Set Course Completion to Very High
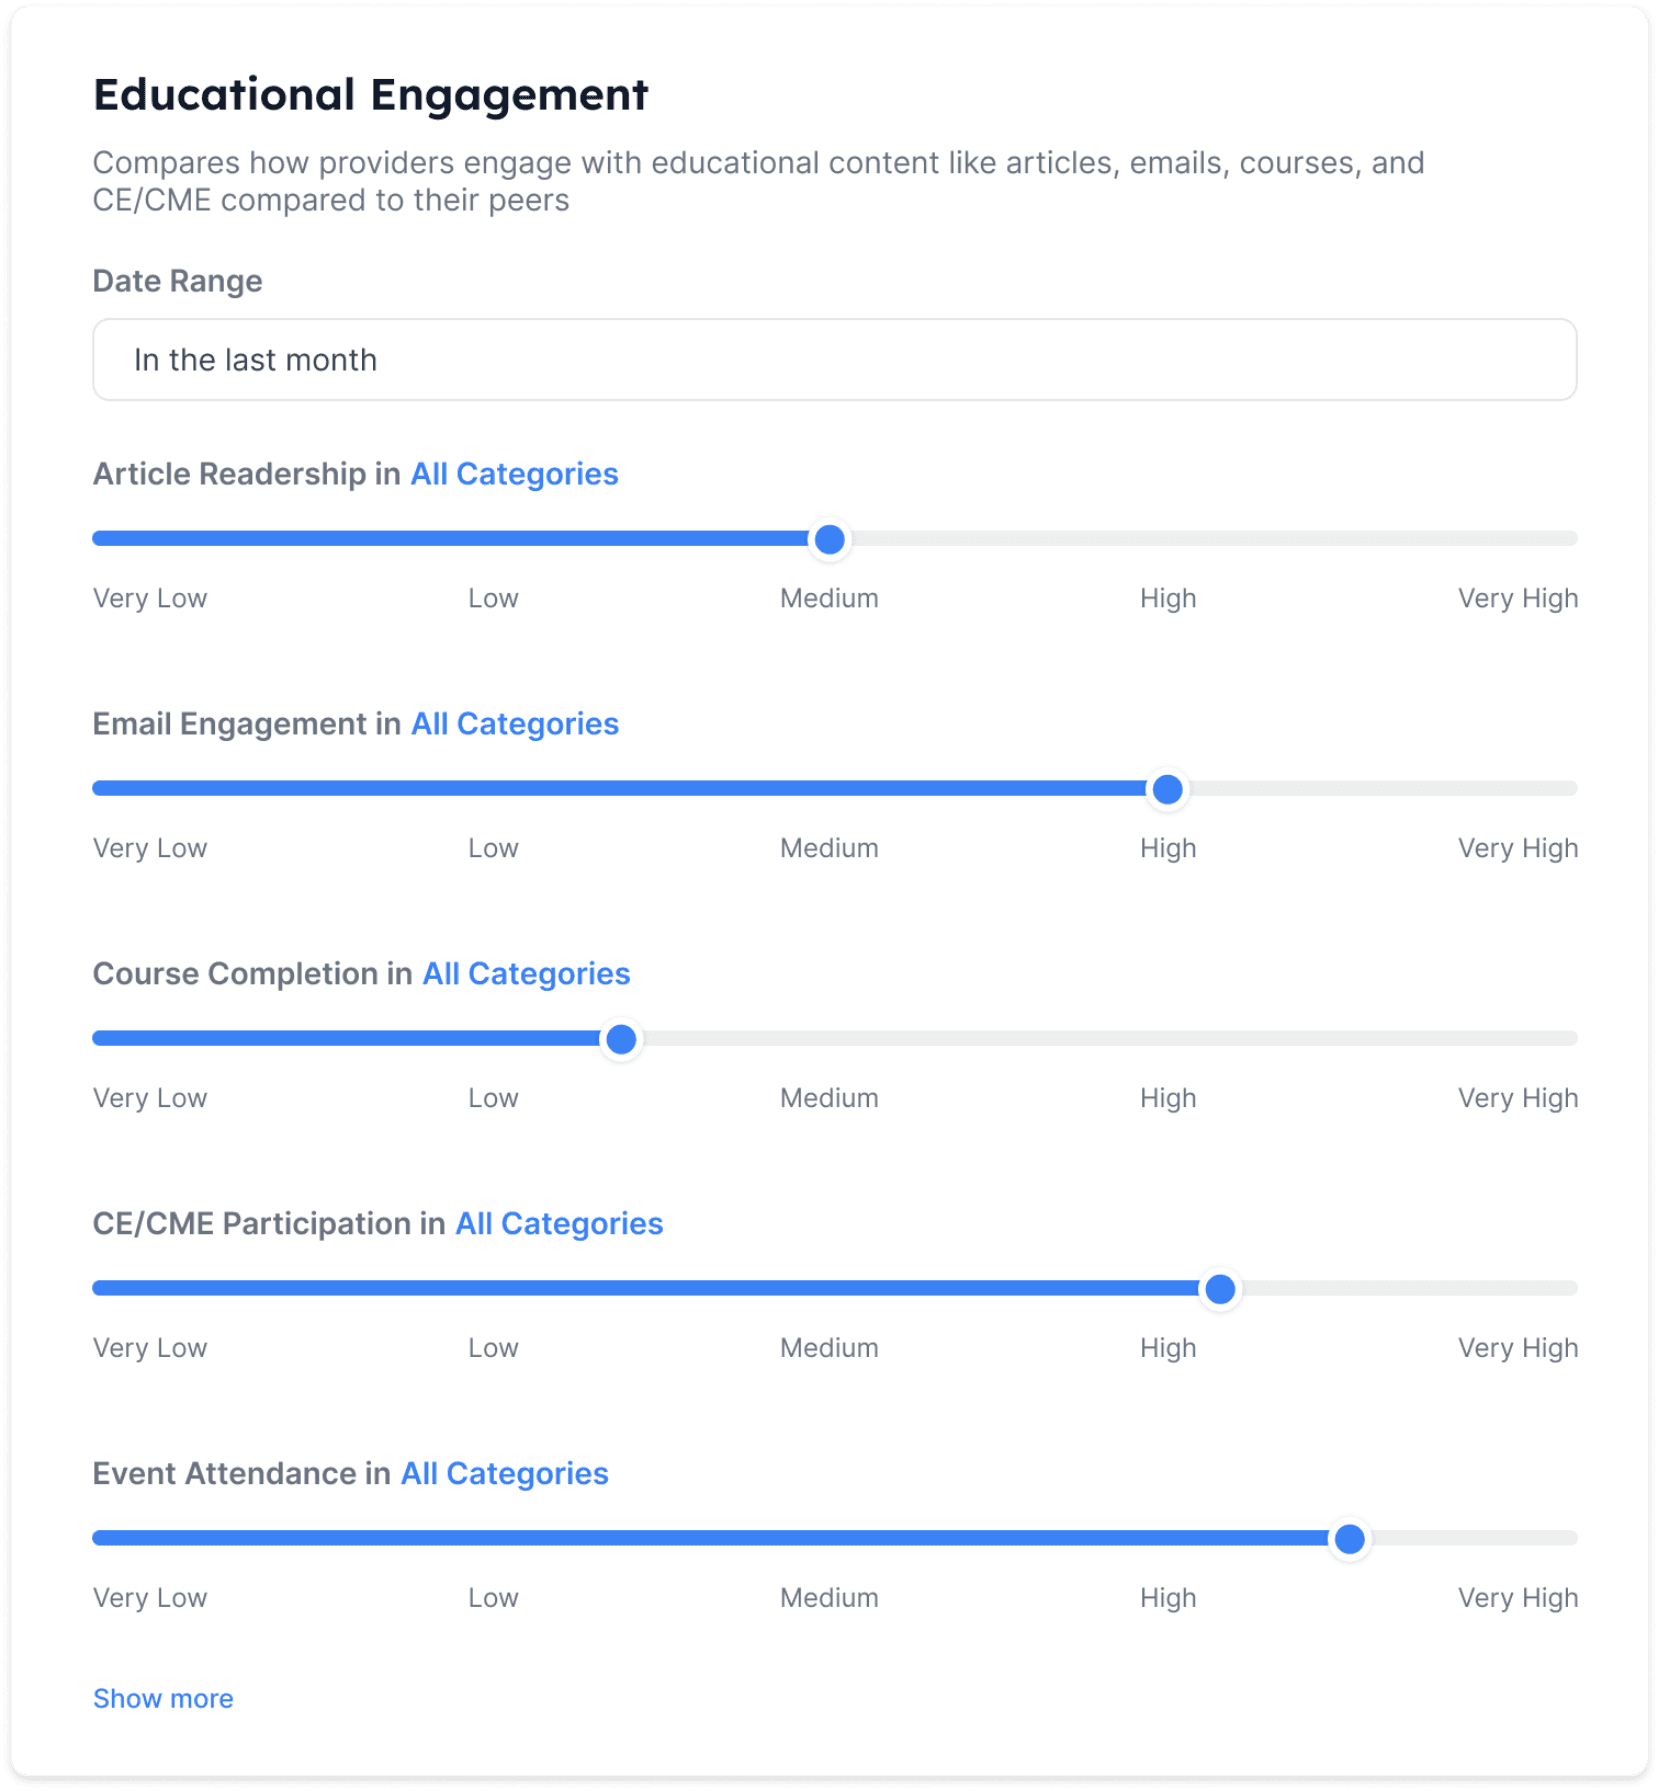 (1570, 1039)
